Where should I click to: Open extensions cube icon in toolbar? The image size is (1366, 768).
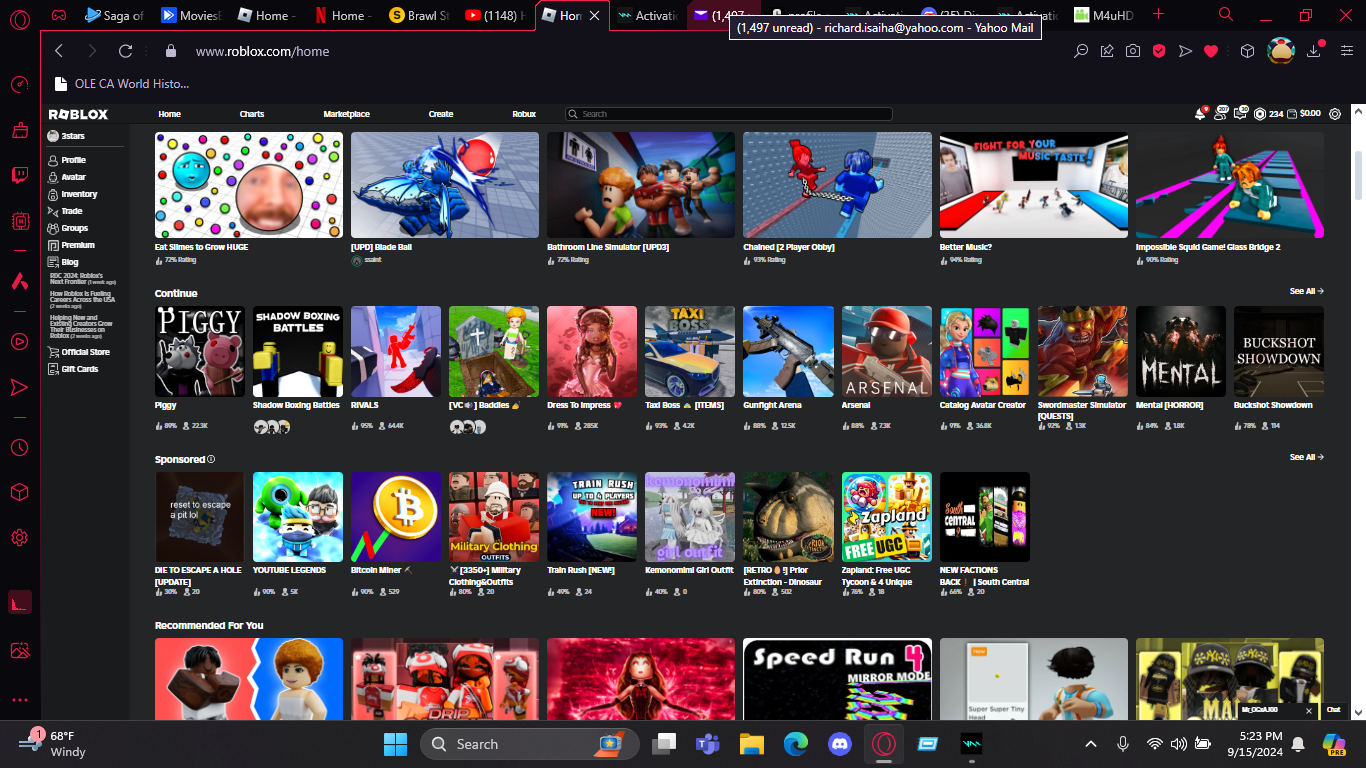(1247, 51)
